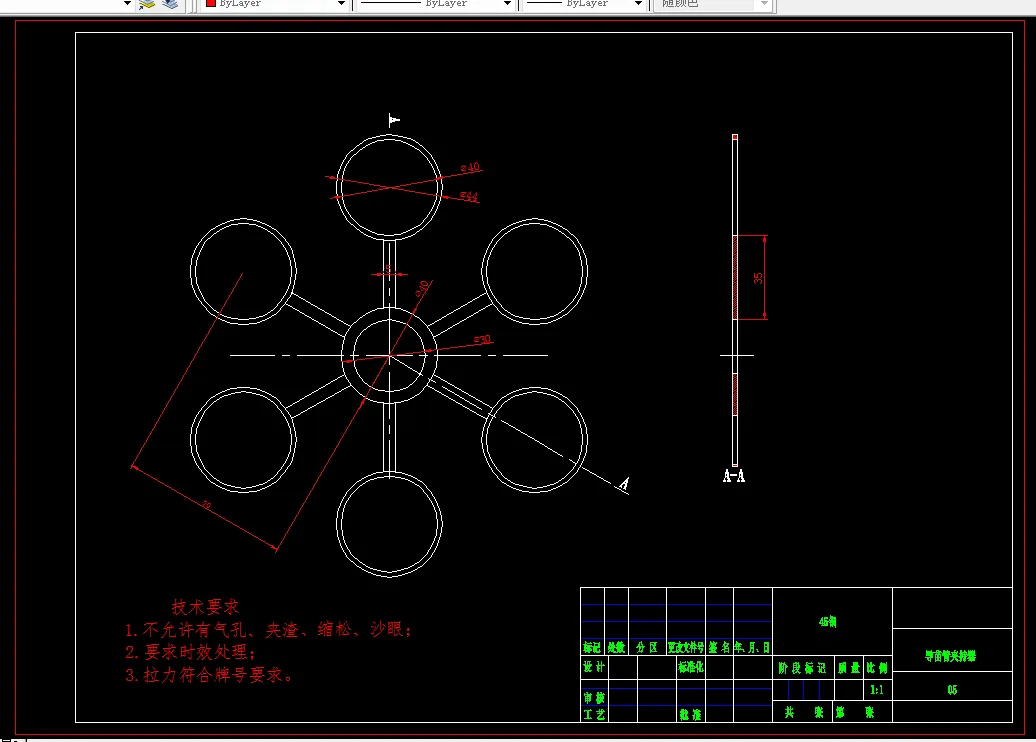1036x742 pixels.
Task: Expand the layer list dropdown arrow
Action: point(128,4)
